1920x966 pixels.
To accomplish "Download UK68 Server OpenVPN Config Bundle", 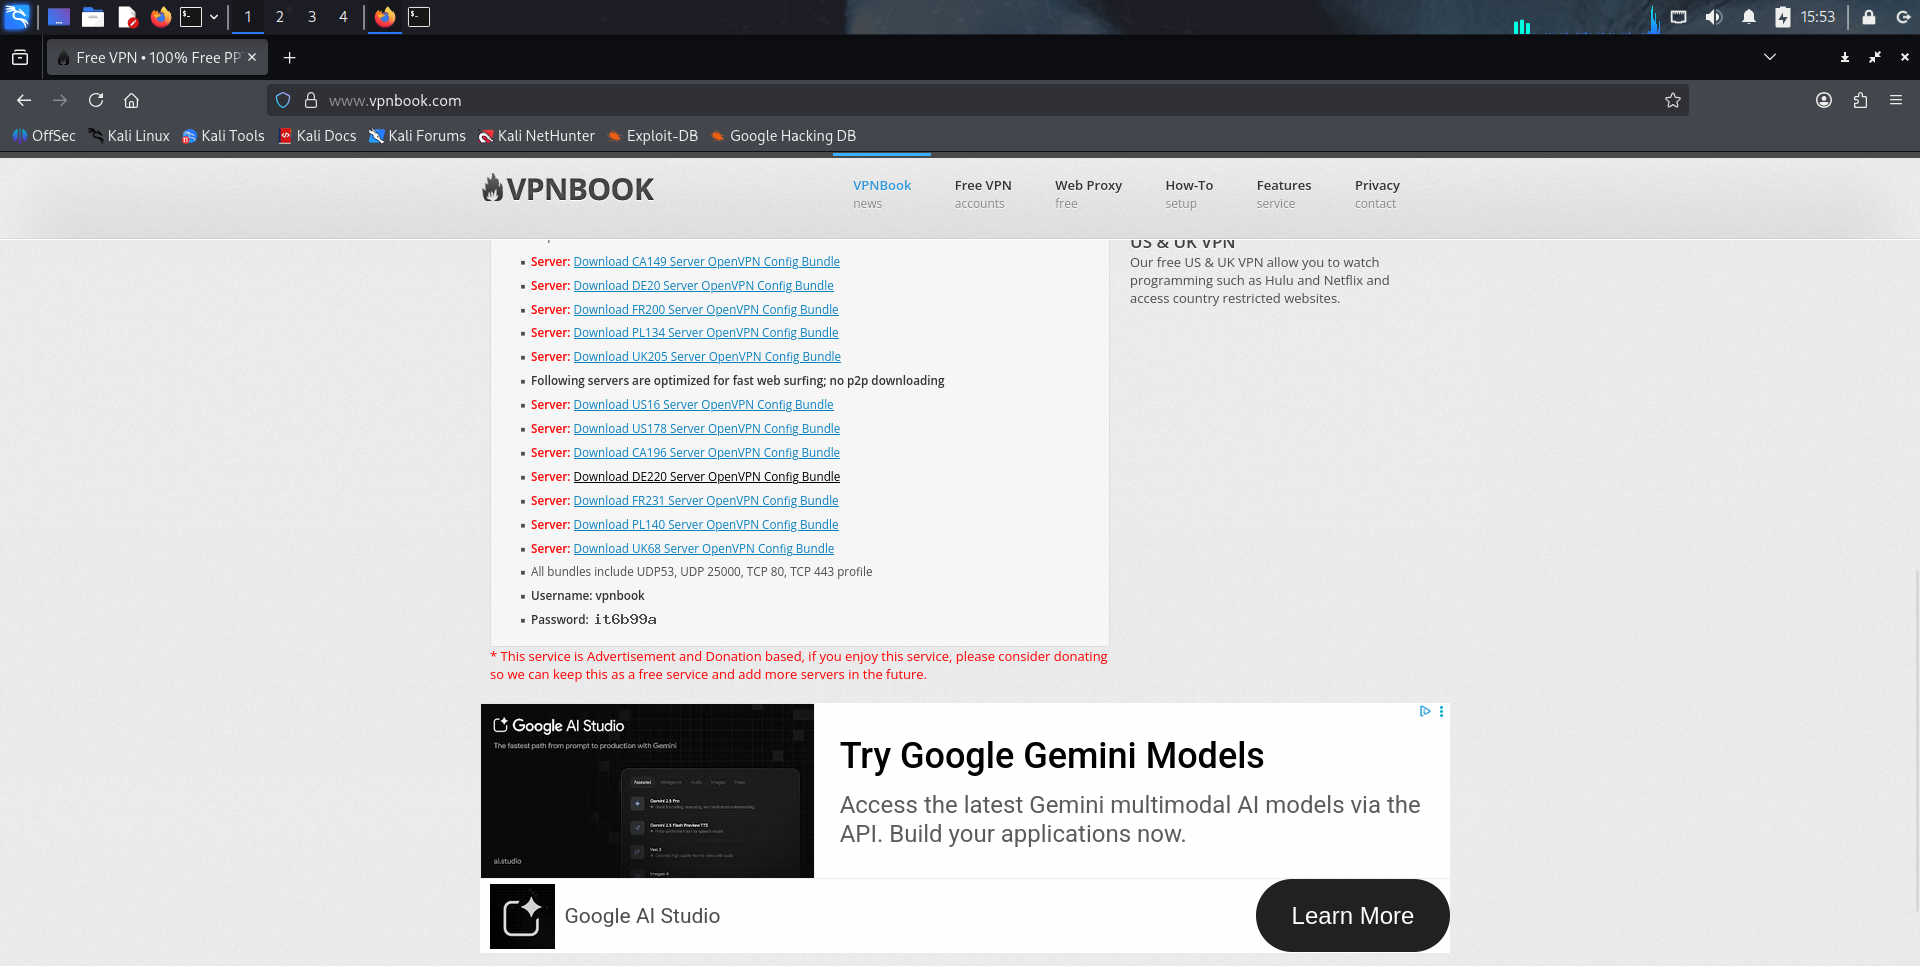I will [704, 549].
